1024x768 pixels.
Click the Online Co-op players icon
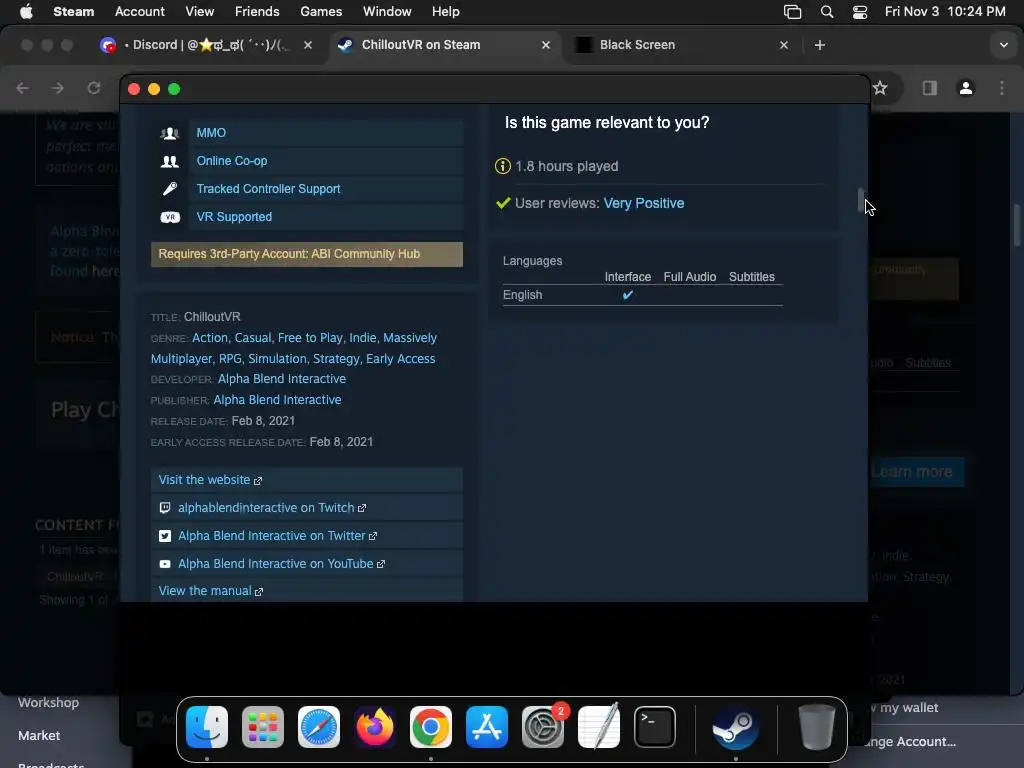170,161
